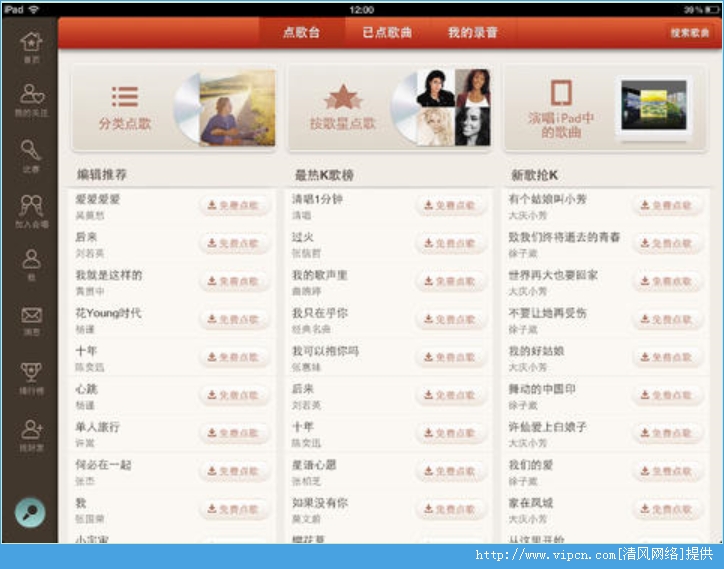Click 免费点歌 for 我就是这样的
The image size is (724, 569).
point(234,281)
